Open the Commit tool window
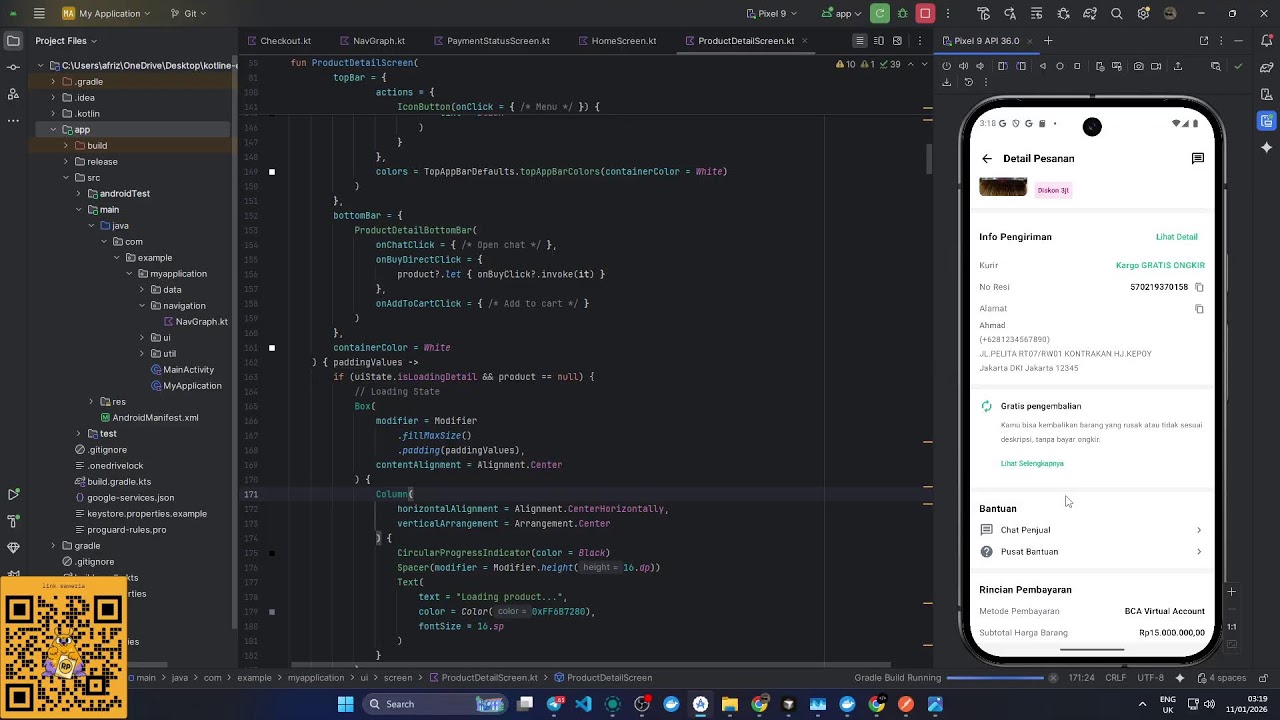1280x720 pixels. point(13,67)
